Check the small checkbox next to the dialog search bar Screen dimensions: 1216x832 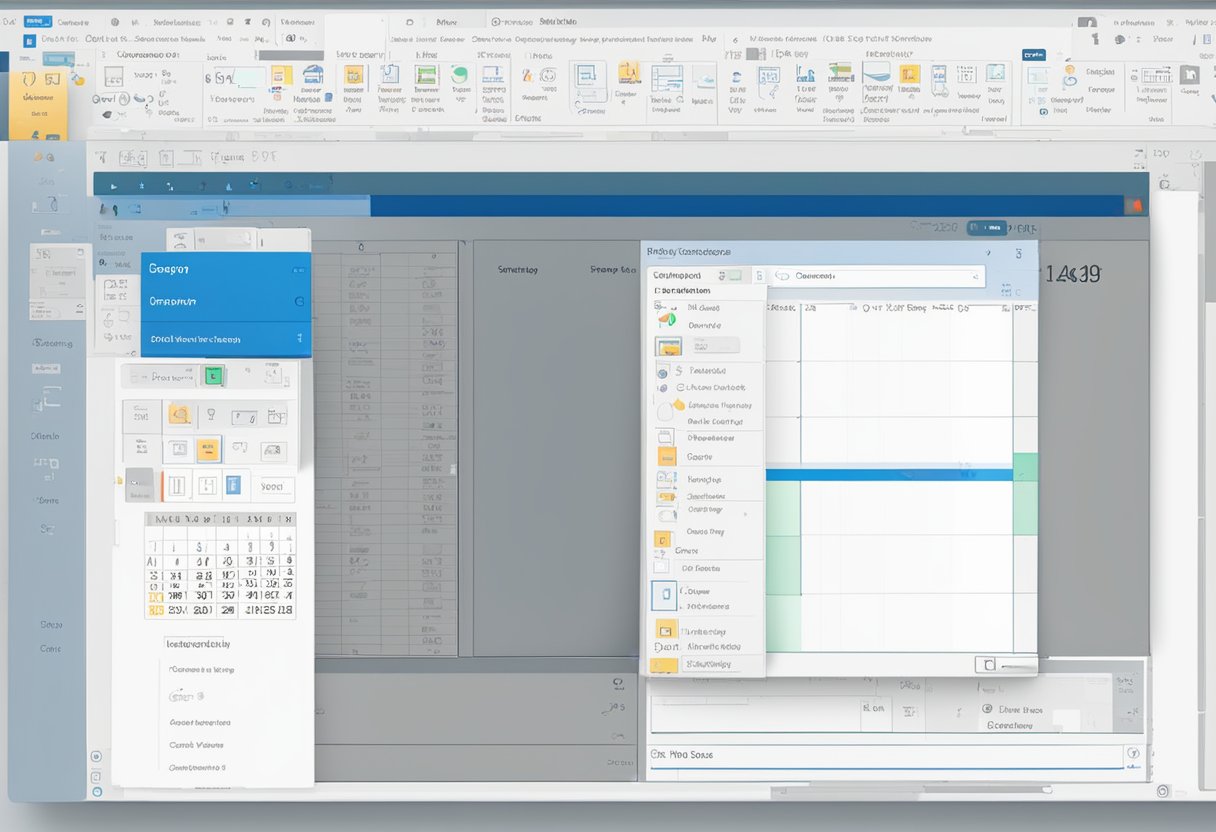pos(759,277)
